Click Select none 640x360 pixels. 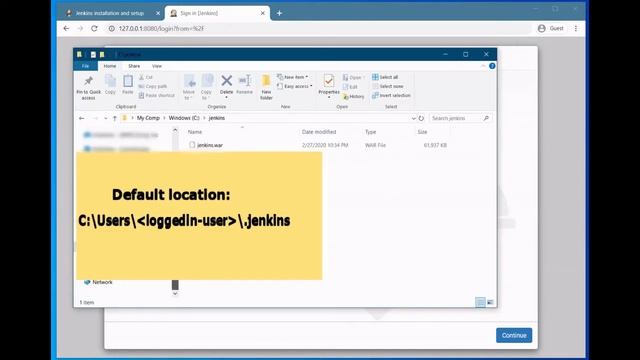click(x=387, y=86)
